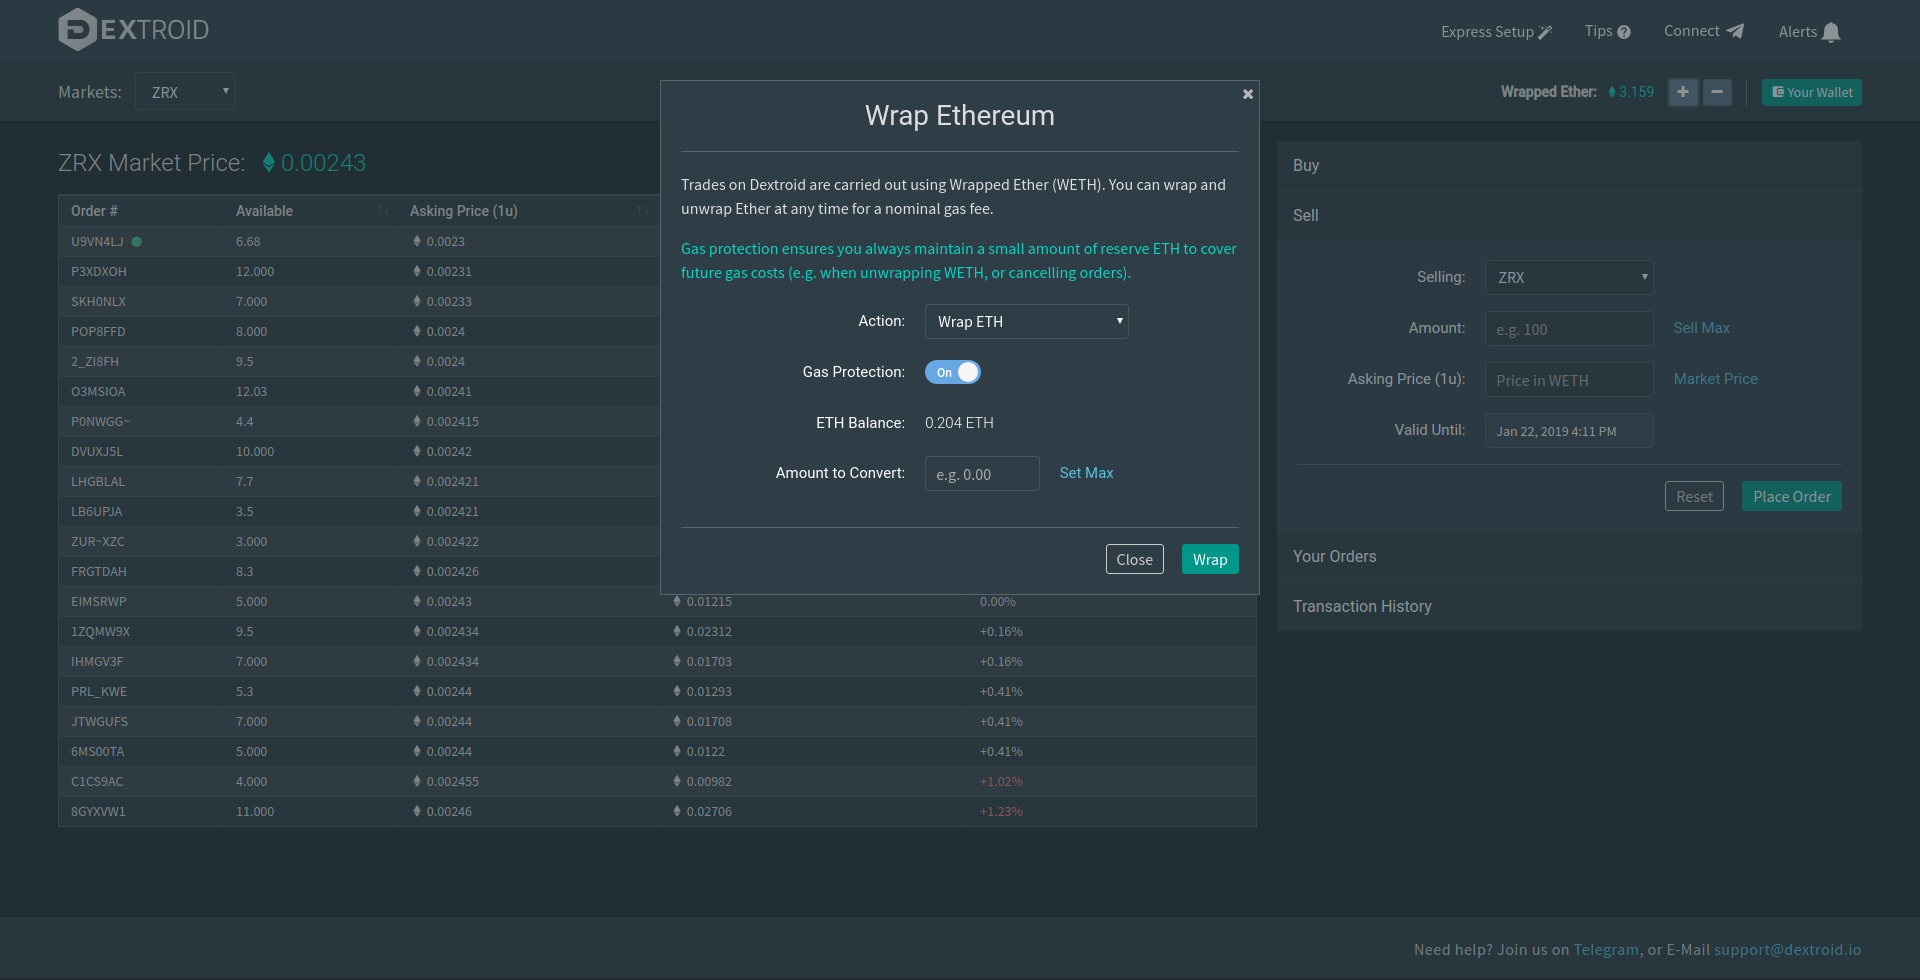The width and height of the screenshot is (1920, 980).
Task: Open Your Wallet button
Action: pyautogui.click(x=1812, y=92)
